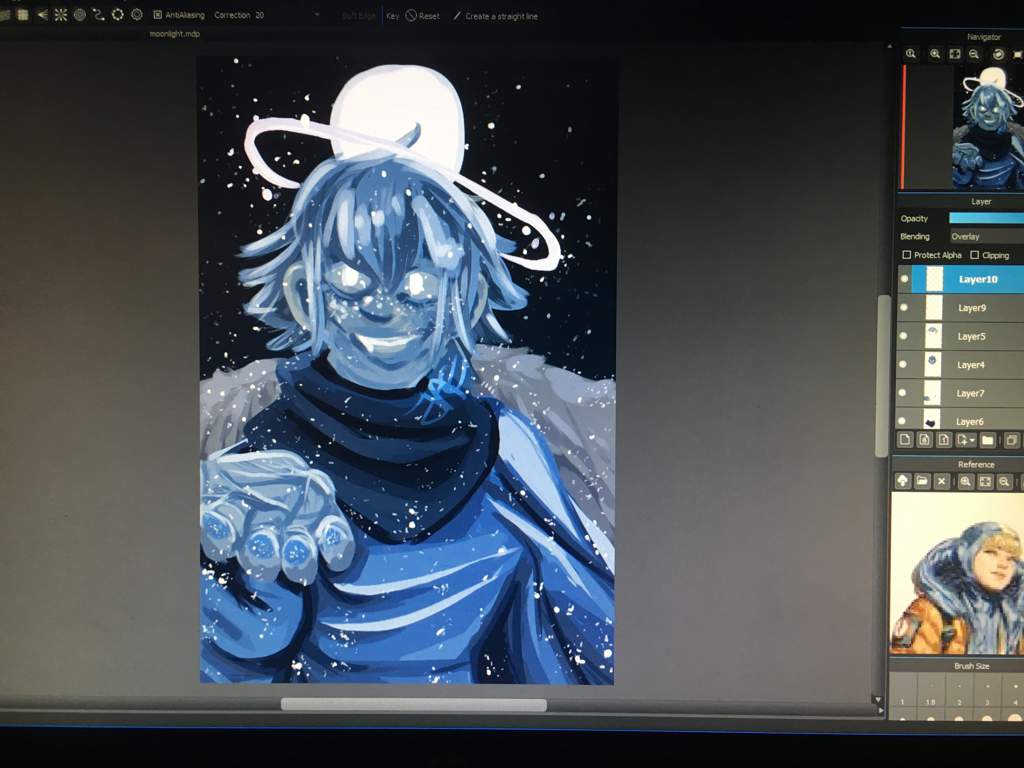Click the Brush Size panel title
Viewport: 1024px width, 768px height.
pos(972,666)
